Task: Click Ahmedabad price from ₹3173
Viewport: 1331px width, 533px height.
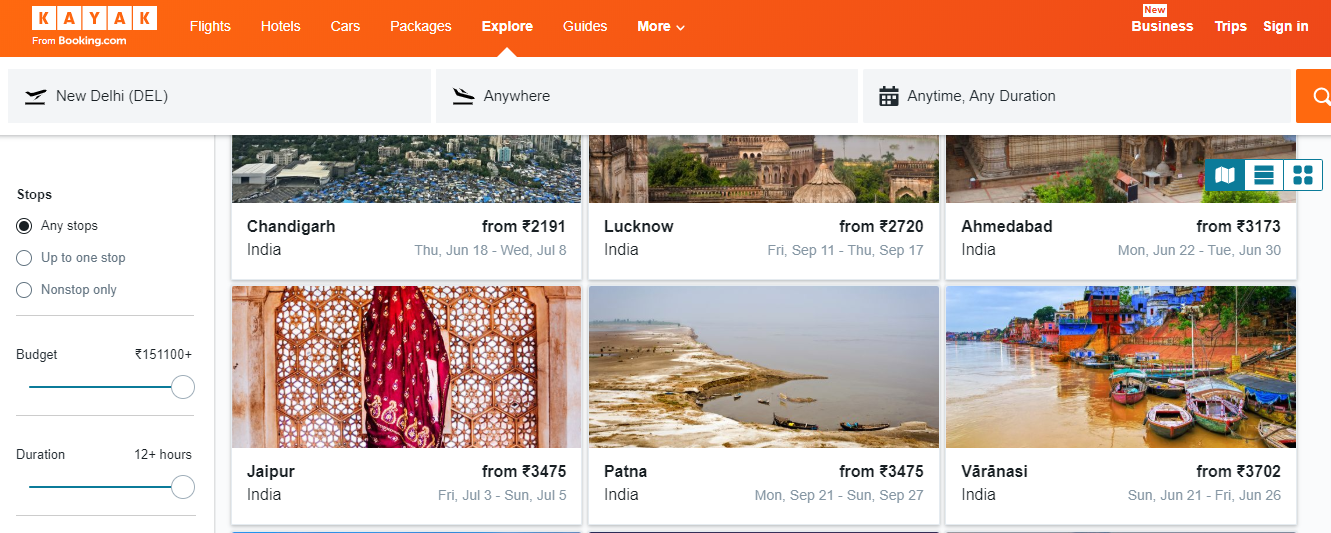Action: (x=1238, y=226)
